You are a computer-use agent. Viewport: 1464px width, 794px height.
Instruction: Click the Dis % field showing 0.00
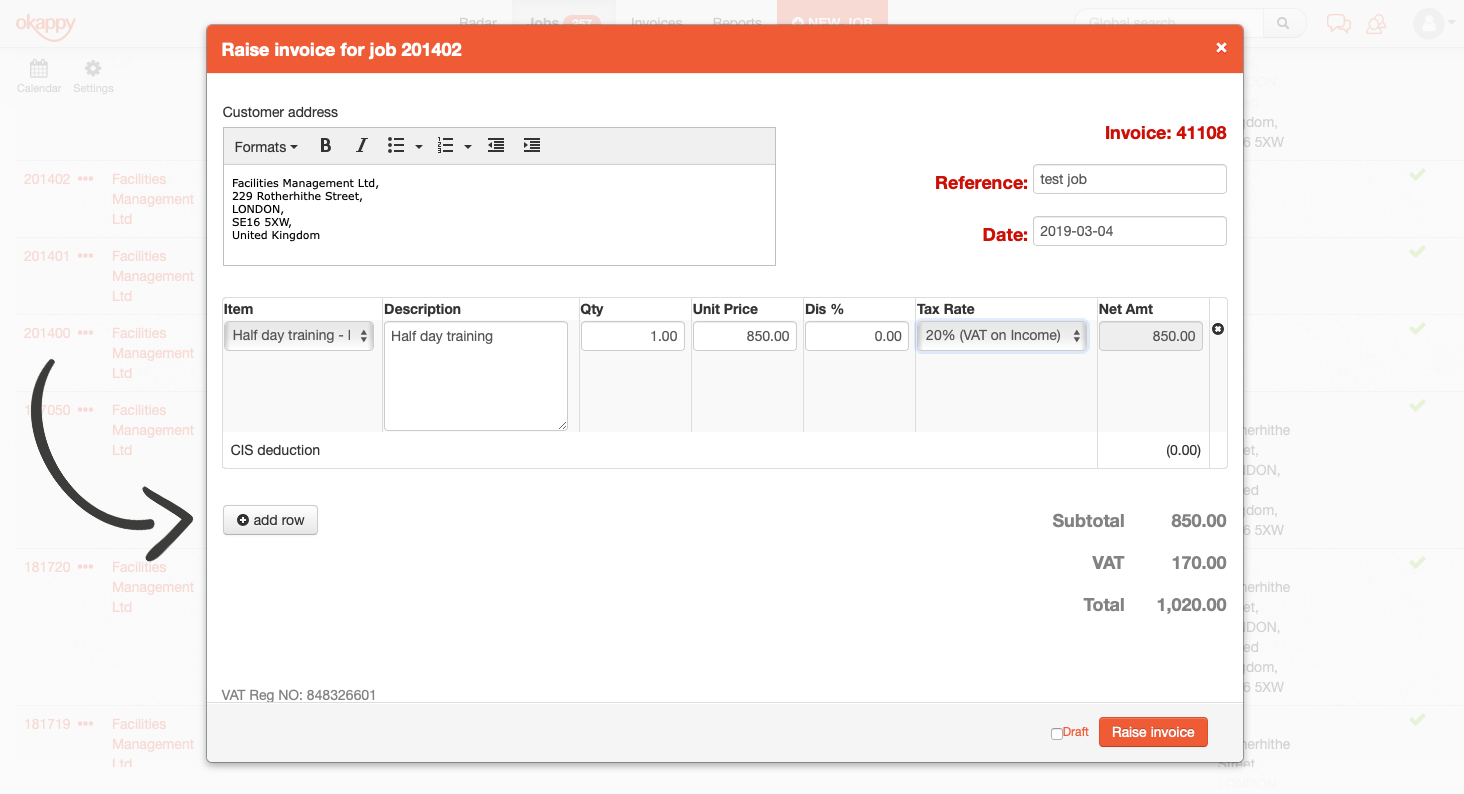[x=857, y=336]
